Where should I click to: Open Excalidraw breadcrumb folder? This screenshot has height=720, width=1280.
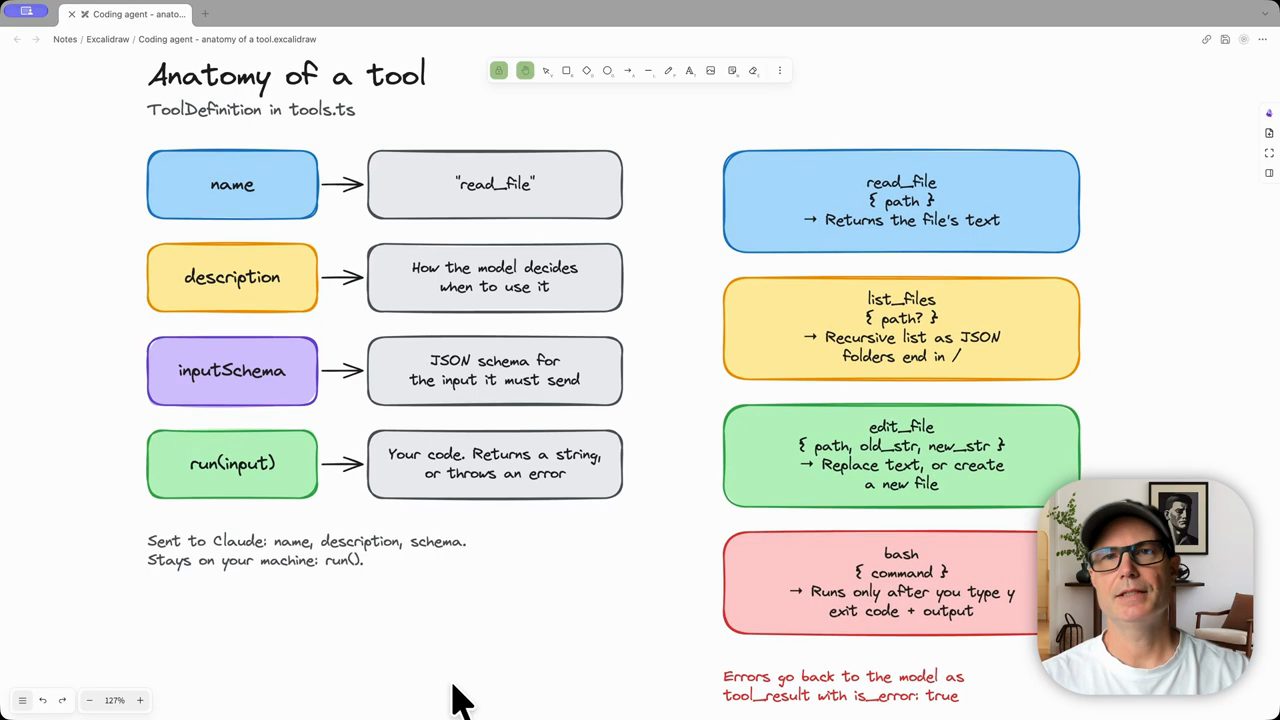pos(107,39)
